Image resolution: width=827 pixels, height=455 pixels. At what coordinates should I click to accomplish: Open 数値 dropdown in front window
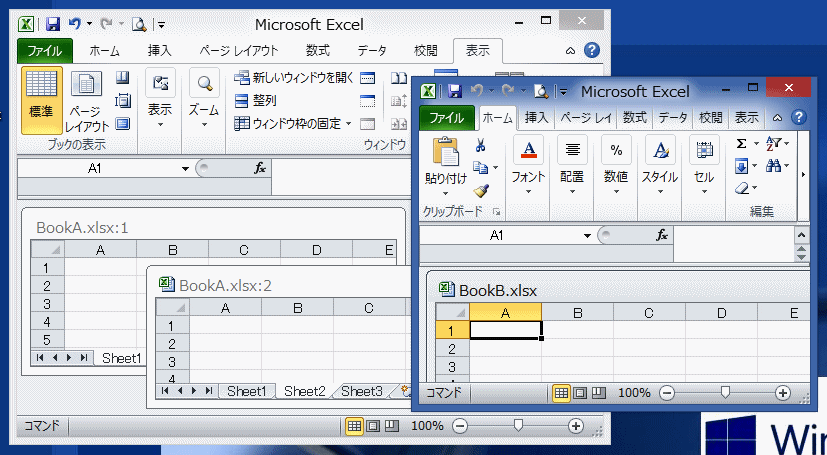(616, 166)
